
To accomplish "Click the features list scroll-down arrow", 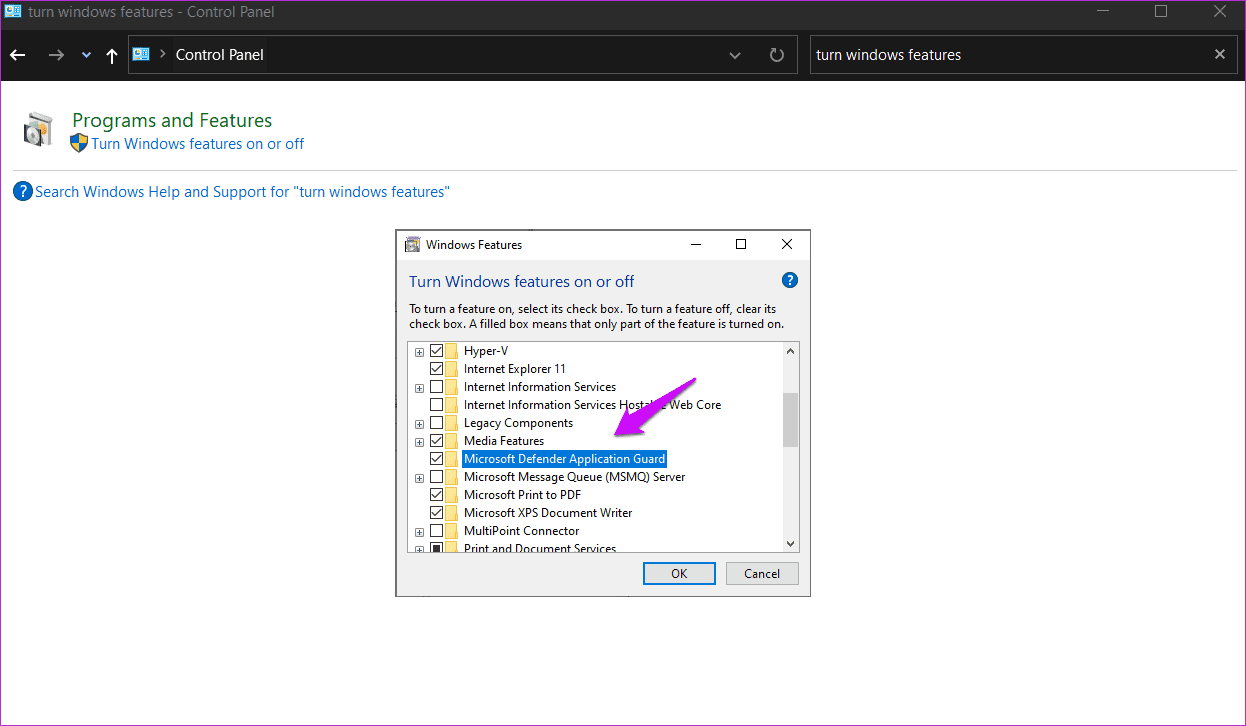I will [791, 543].
